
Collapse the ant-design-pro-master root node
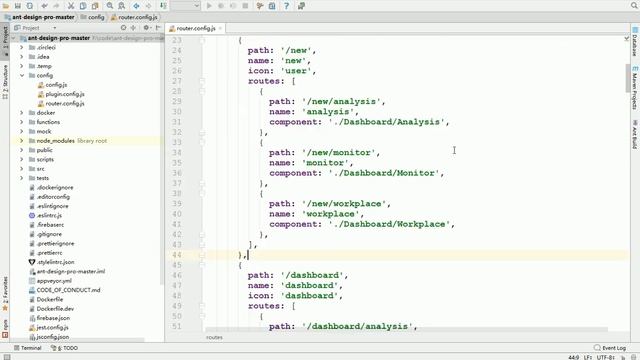(x=13, y=38)
